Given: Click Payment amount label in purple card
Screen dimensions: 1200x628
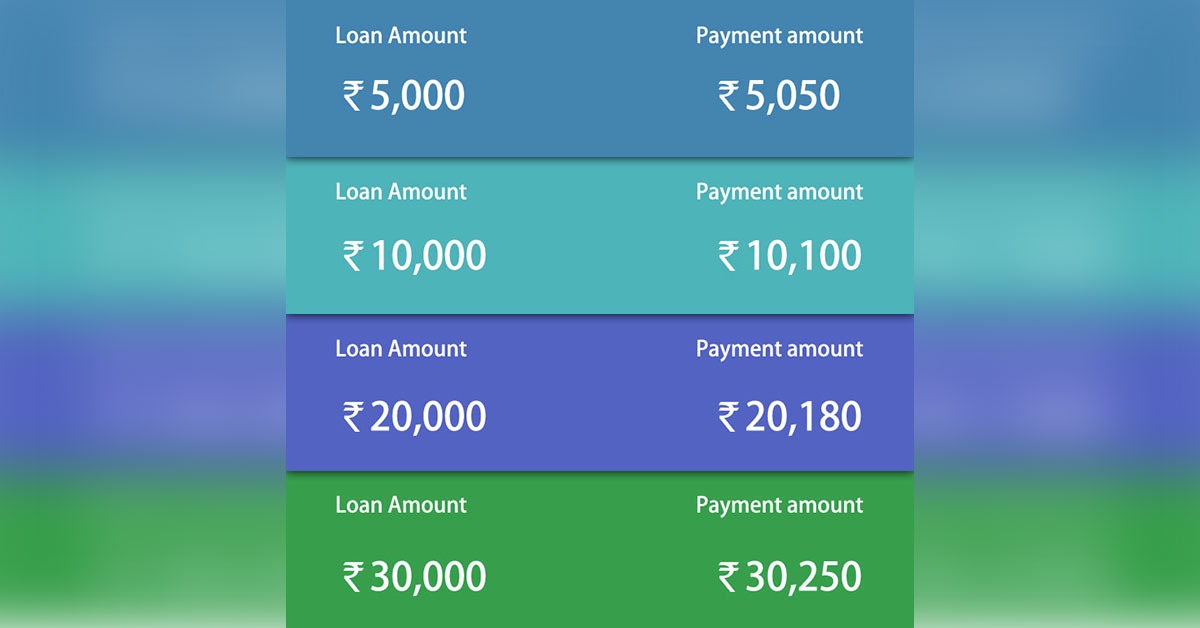Looking at the screenshot, I should (x=780, y=349).
